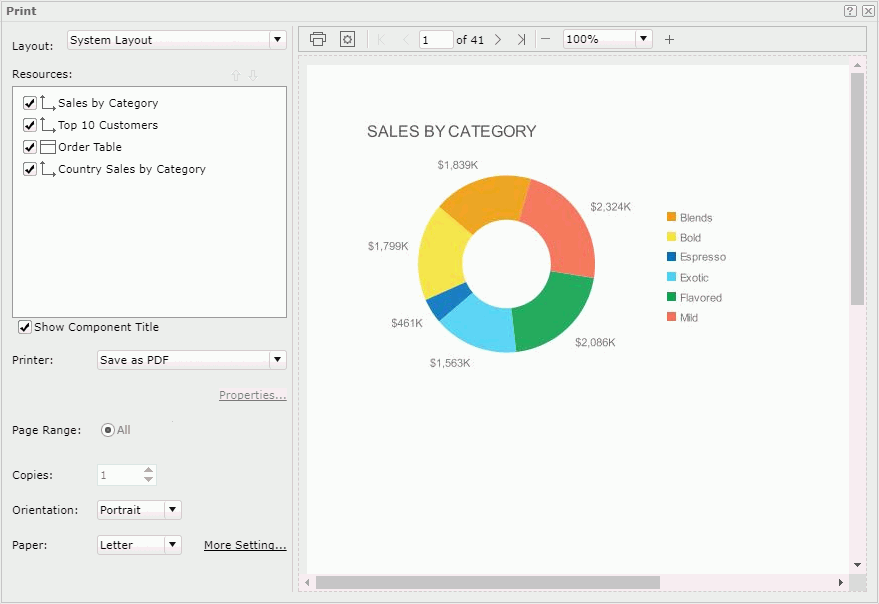Click the move resource down arrow icon
879x604 pixels.
[254, 75]
